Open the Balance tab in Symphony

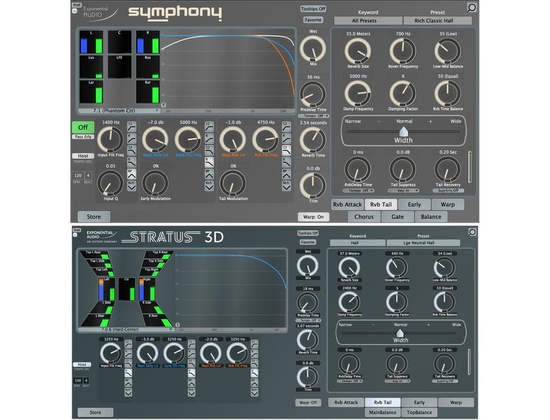coord(431,217)
